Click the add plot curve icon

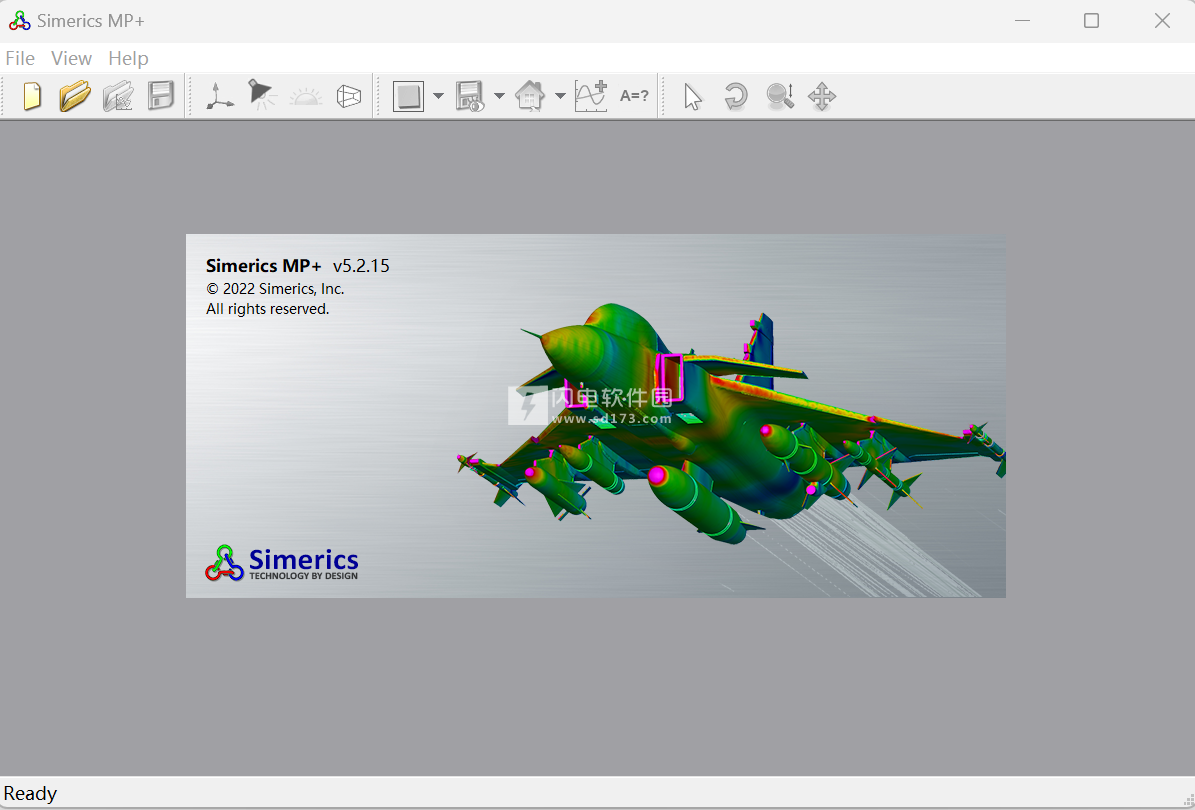(591, 96)
